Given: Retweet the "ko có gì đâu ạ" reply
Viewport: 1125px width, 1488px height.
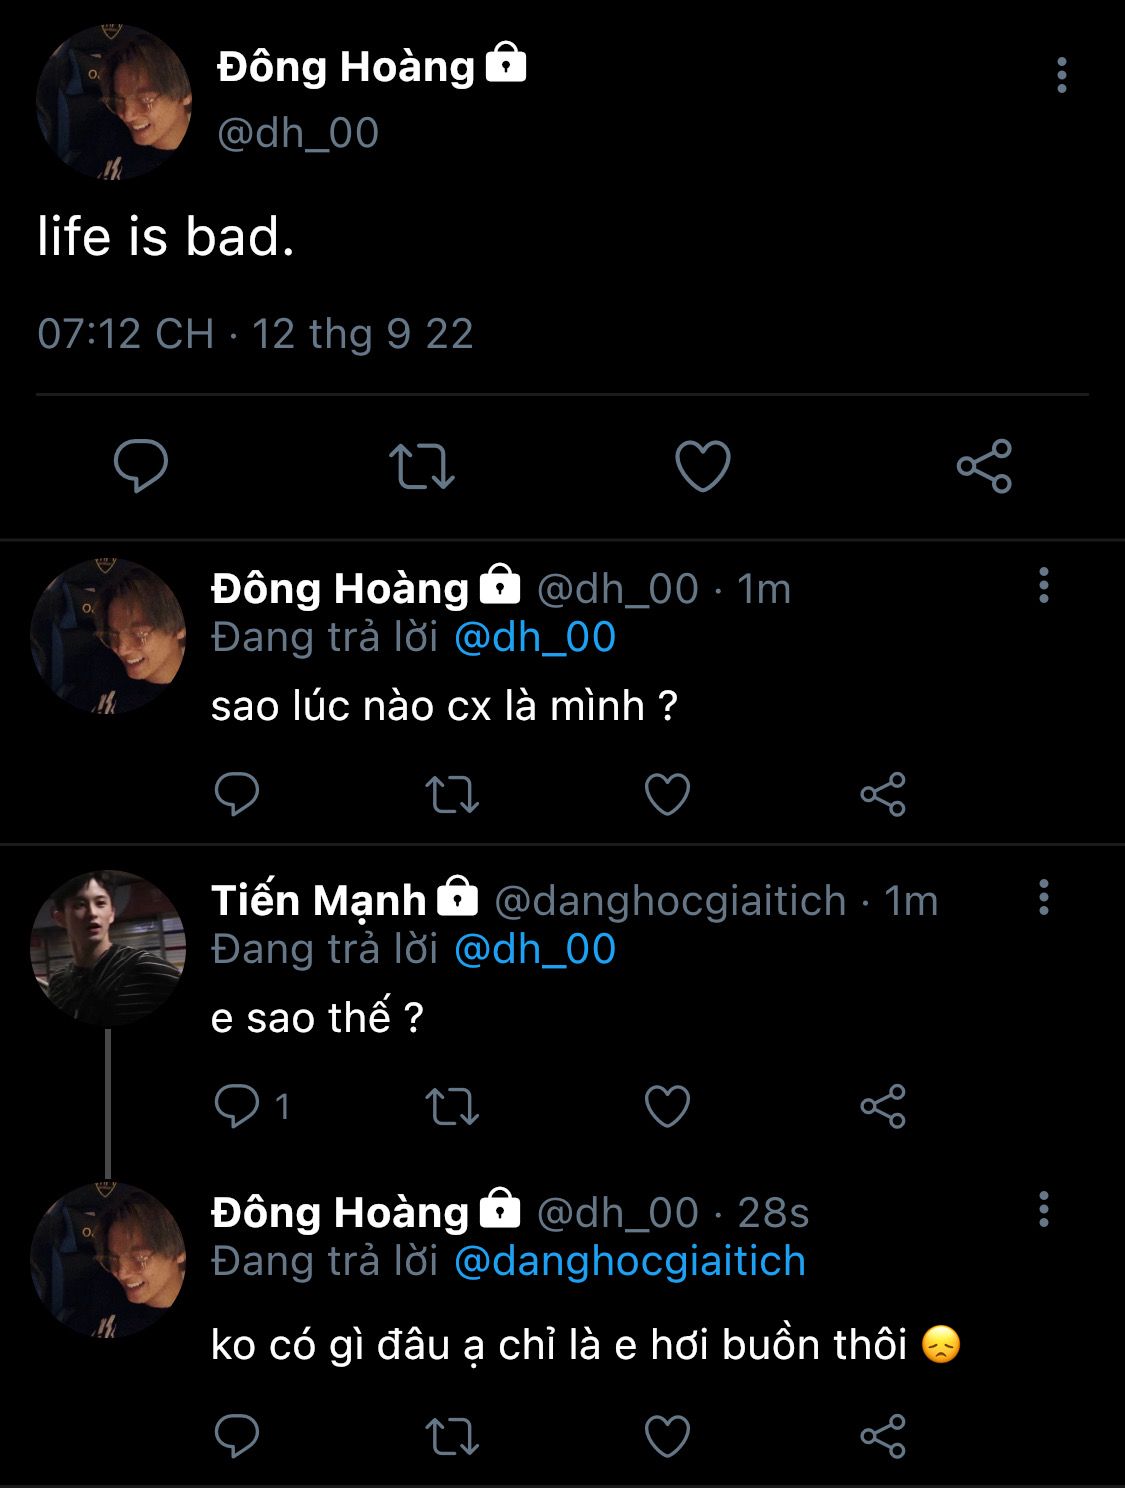Looking at the screenshot, I should (452, 1437).
